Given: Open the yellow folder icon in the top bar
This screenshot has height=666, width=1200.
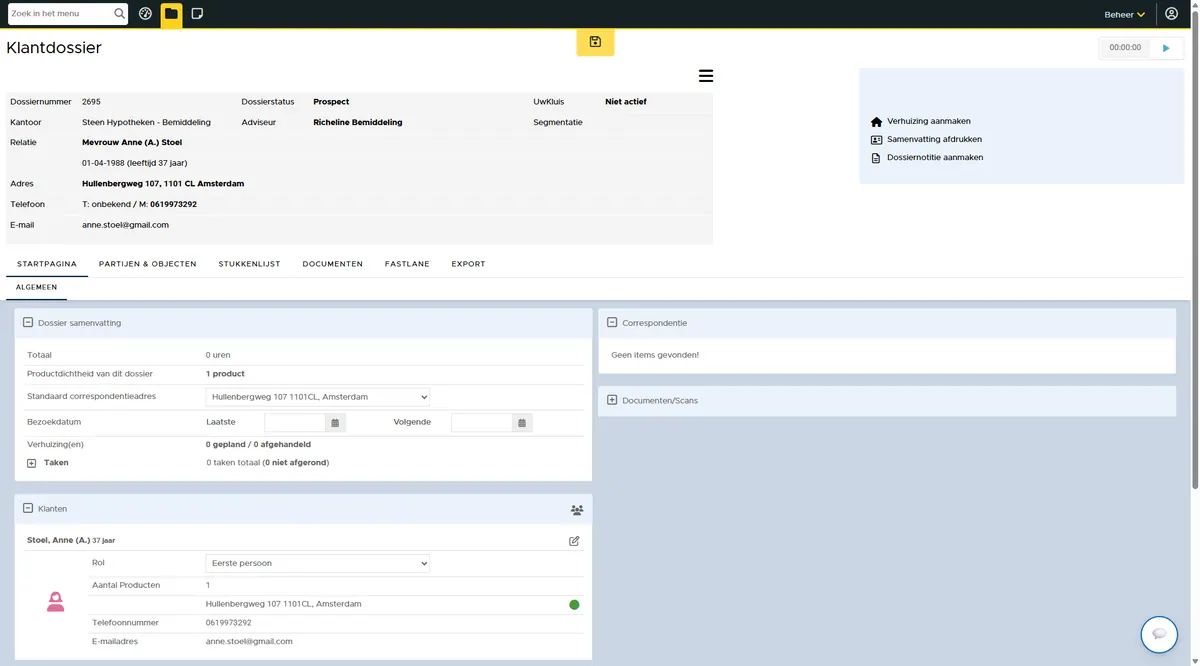Looking at the screenshot, I should point(171,14).
